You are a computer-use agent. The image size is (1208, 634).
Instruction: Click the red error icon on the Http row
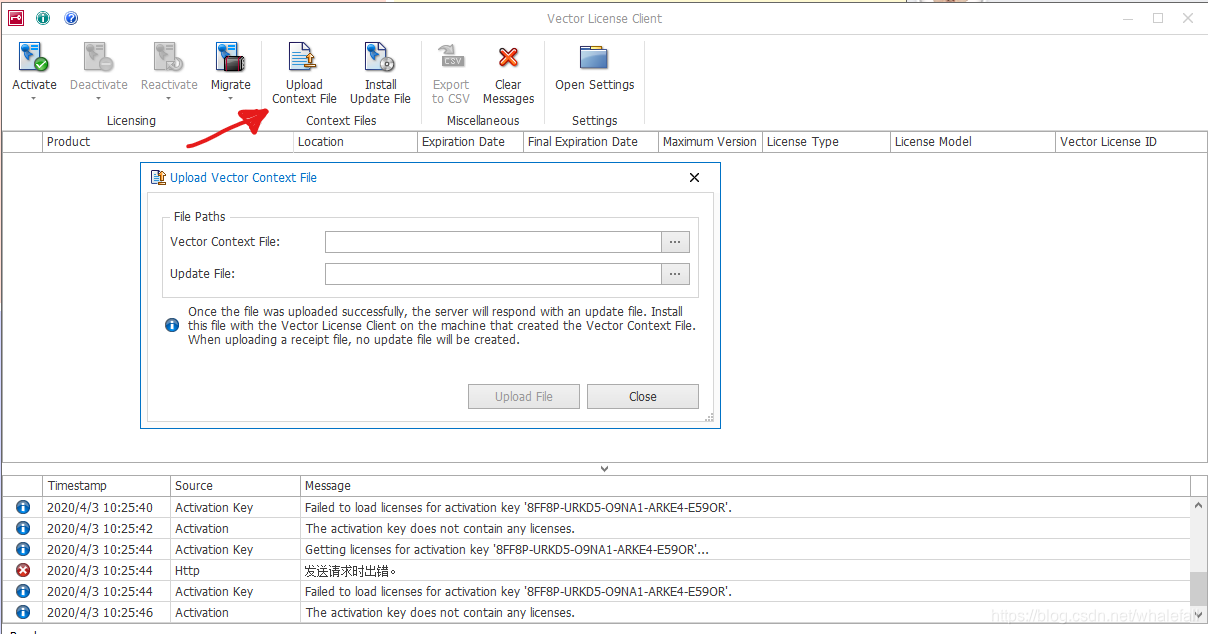click(x=23, y=570)
